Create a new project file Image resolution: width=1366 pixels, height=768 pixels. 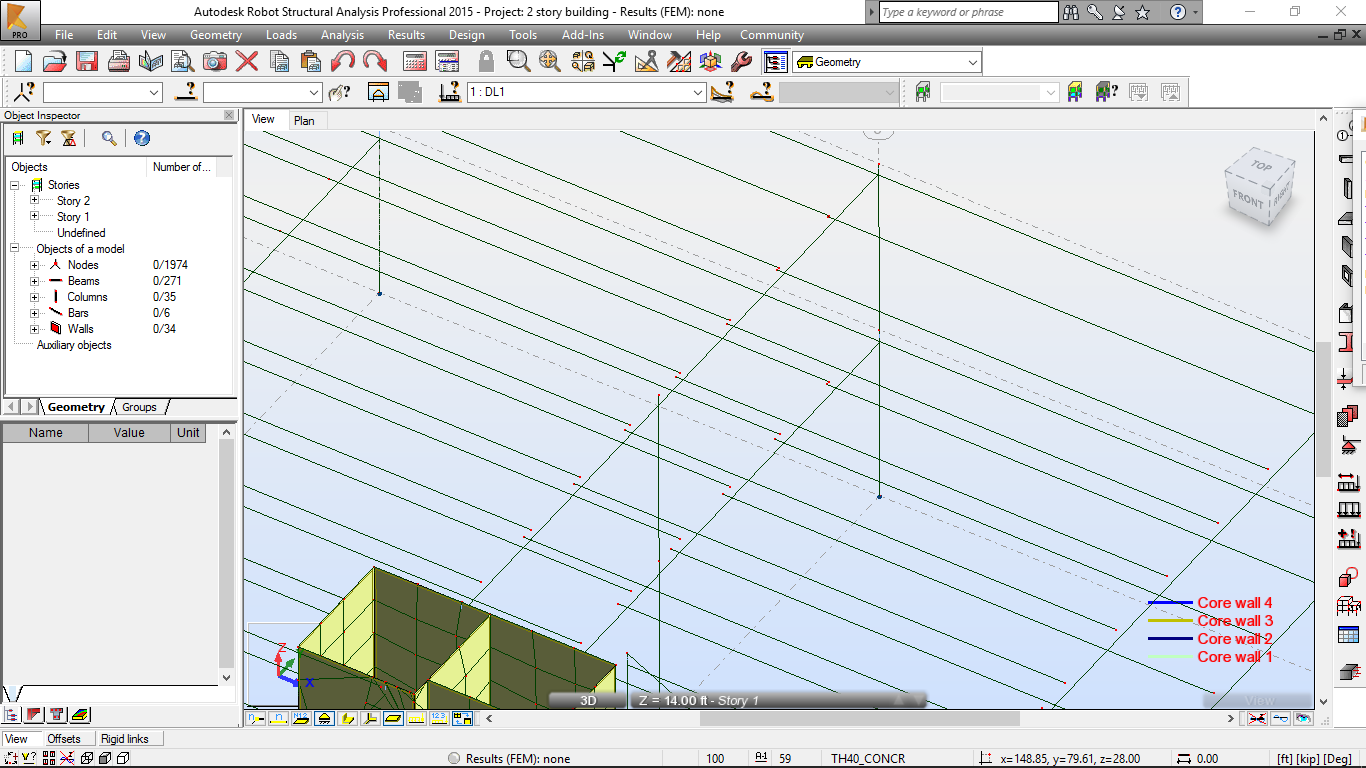tap(23, 61)
